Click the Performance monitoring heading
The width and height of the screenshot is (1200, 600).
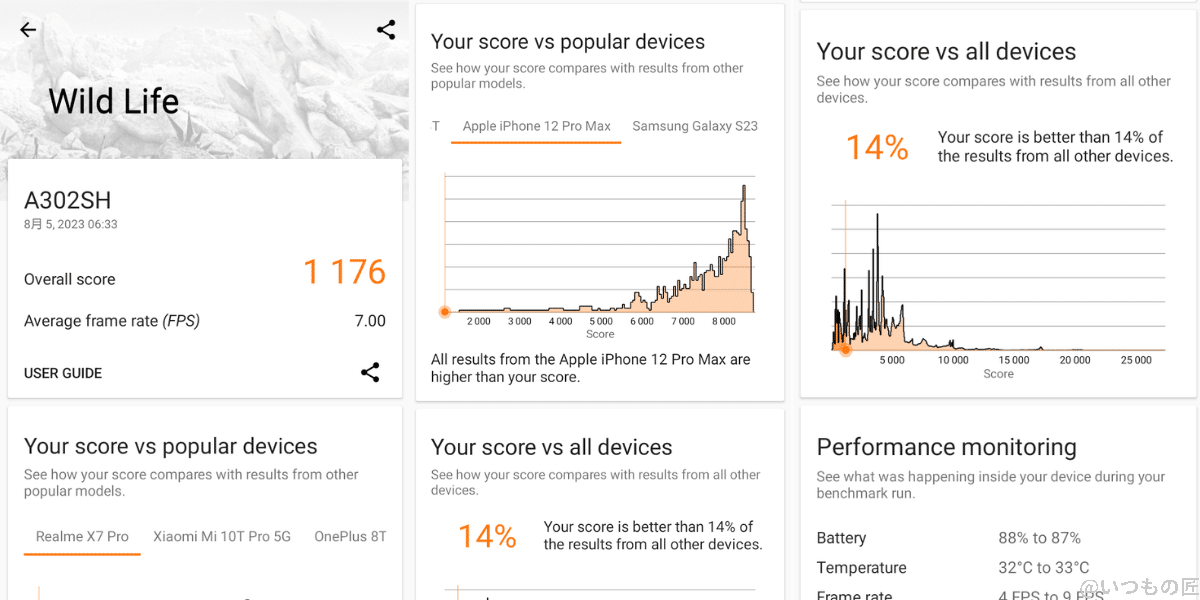coord(946,447)
